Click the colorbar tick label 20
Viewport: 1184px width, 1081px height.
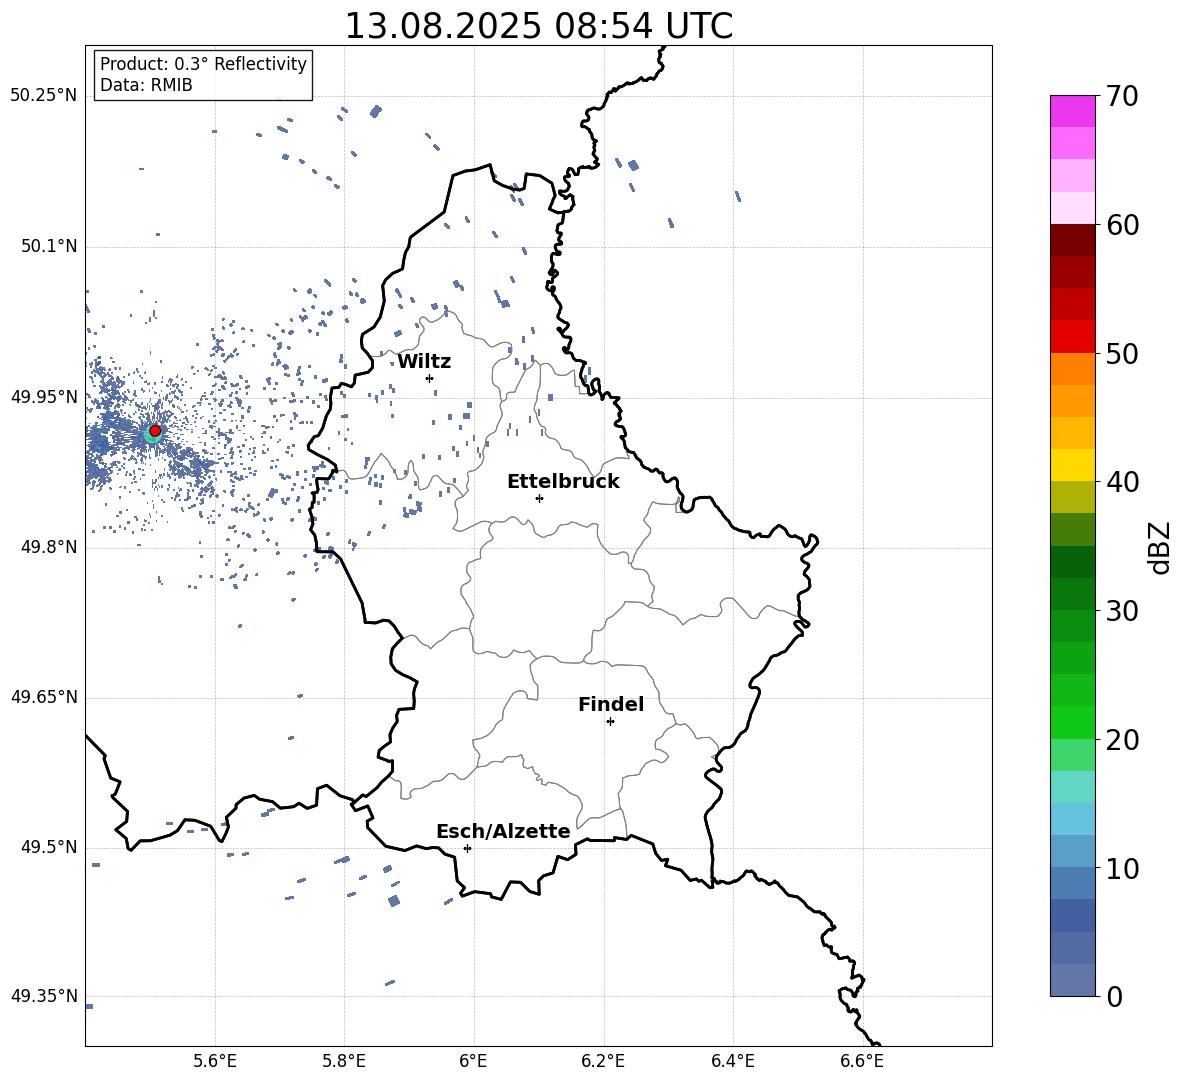pyautogui.click(x=1123, y=740)
